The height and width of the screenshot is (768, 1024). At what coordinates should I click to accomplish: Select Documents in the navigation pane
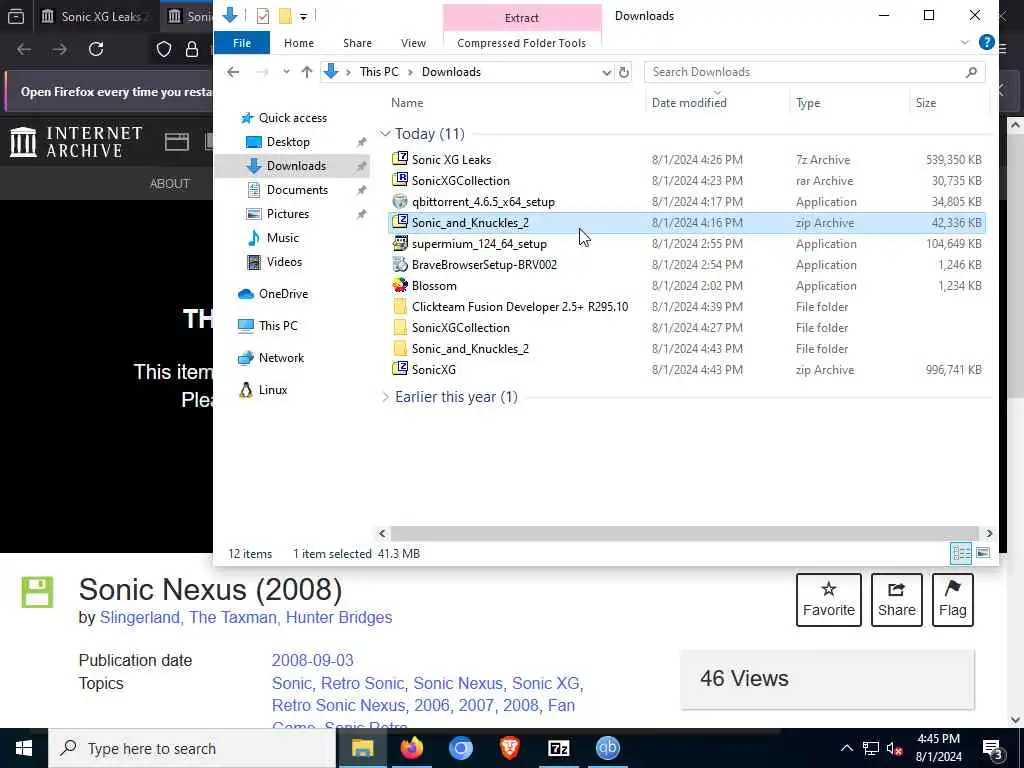click(296, 189)
